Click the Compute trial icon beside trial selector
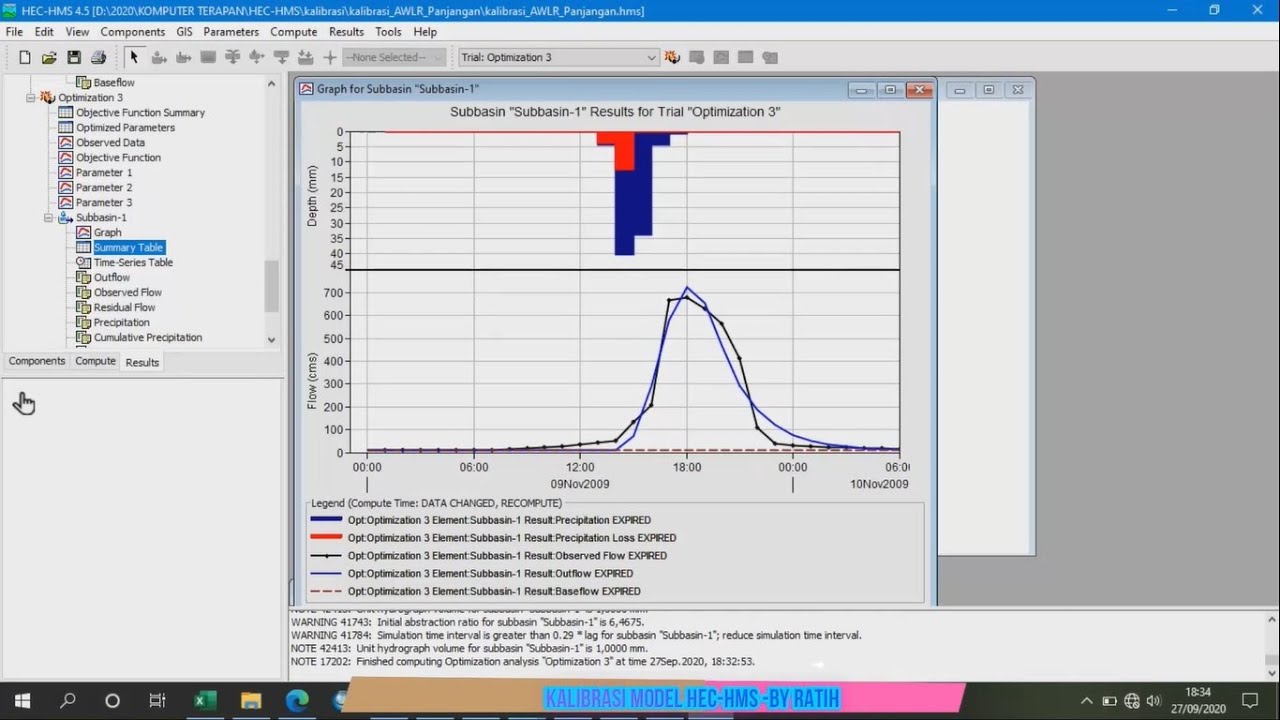The image size is (1280, 720). 672,58
